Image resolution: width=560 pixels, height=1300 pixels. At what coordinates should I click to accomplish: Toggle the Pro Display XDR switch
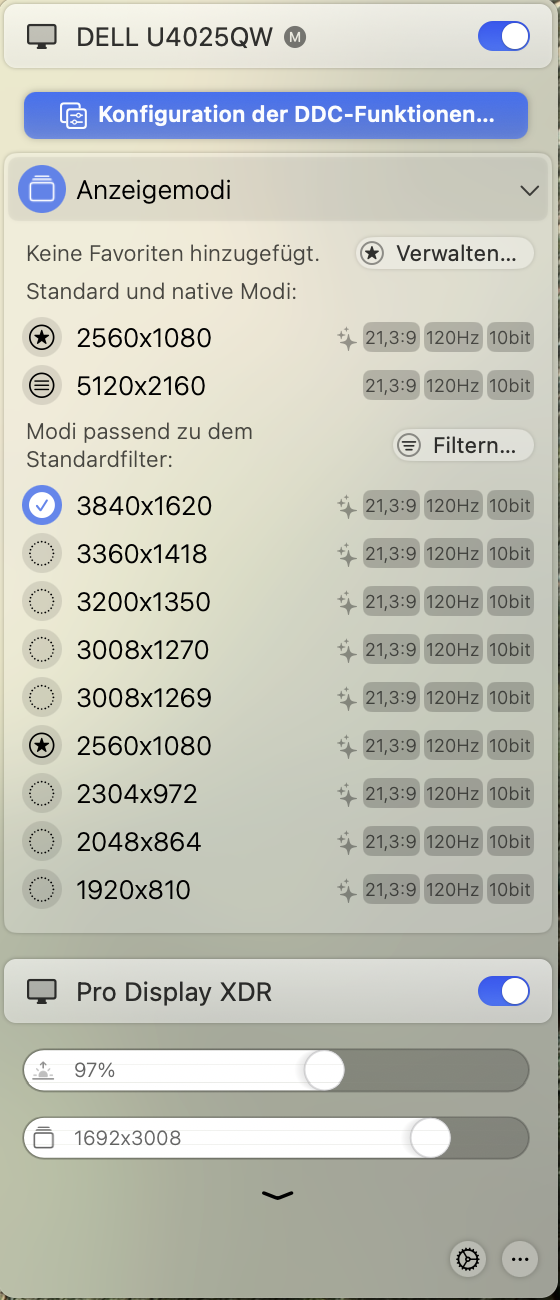pyautogui.click(x=504, y=992)
